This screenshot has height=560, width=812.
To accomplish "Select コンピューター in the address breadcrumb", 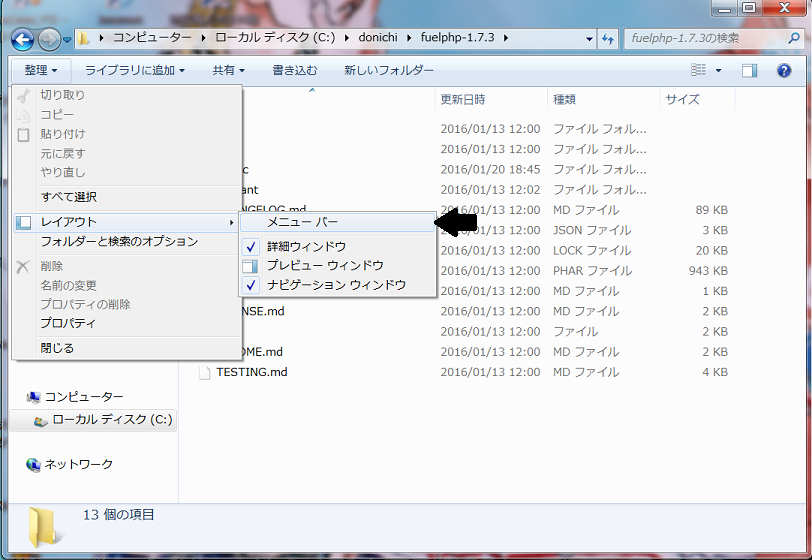I will pos(152,38).
